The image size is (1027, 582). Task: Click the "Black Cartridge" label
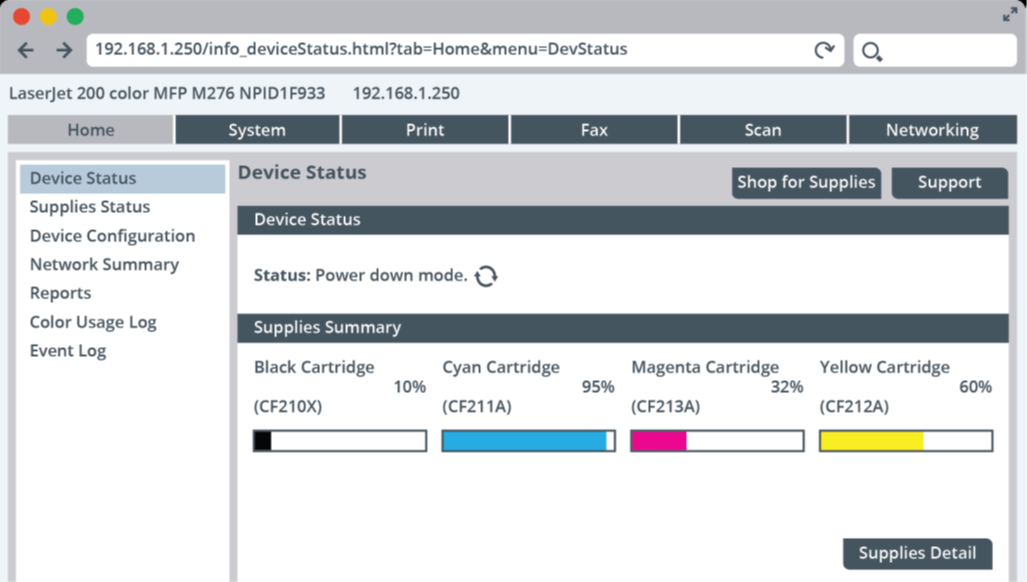tap(314, 367)
